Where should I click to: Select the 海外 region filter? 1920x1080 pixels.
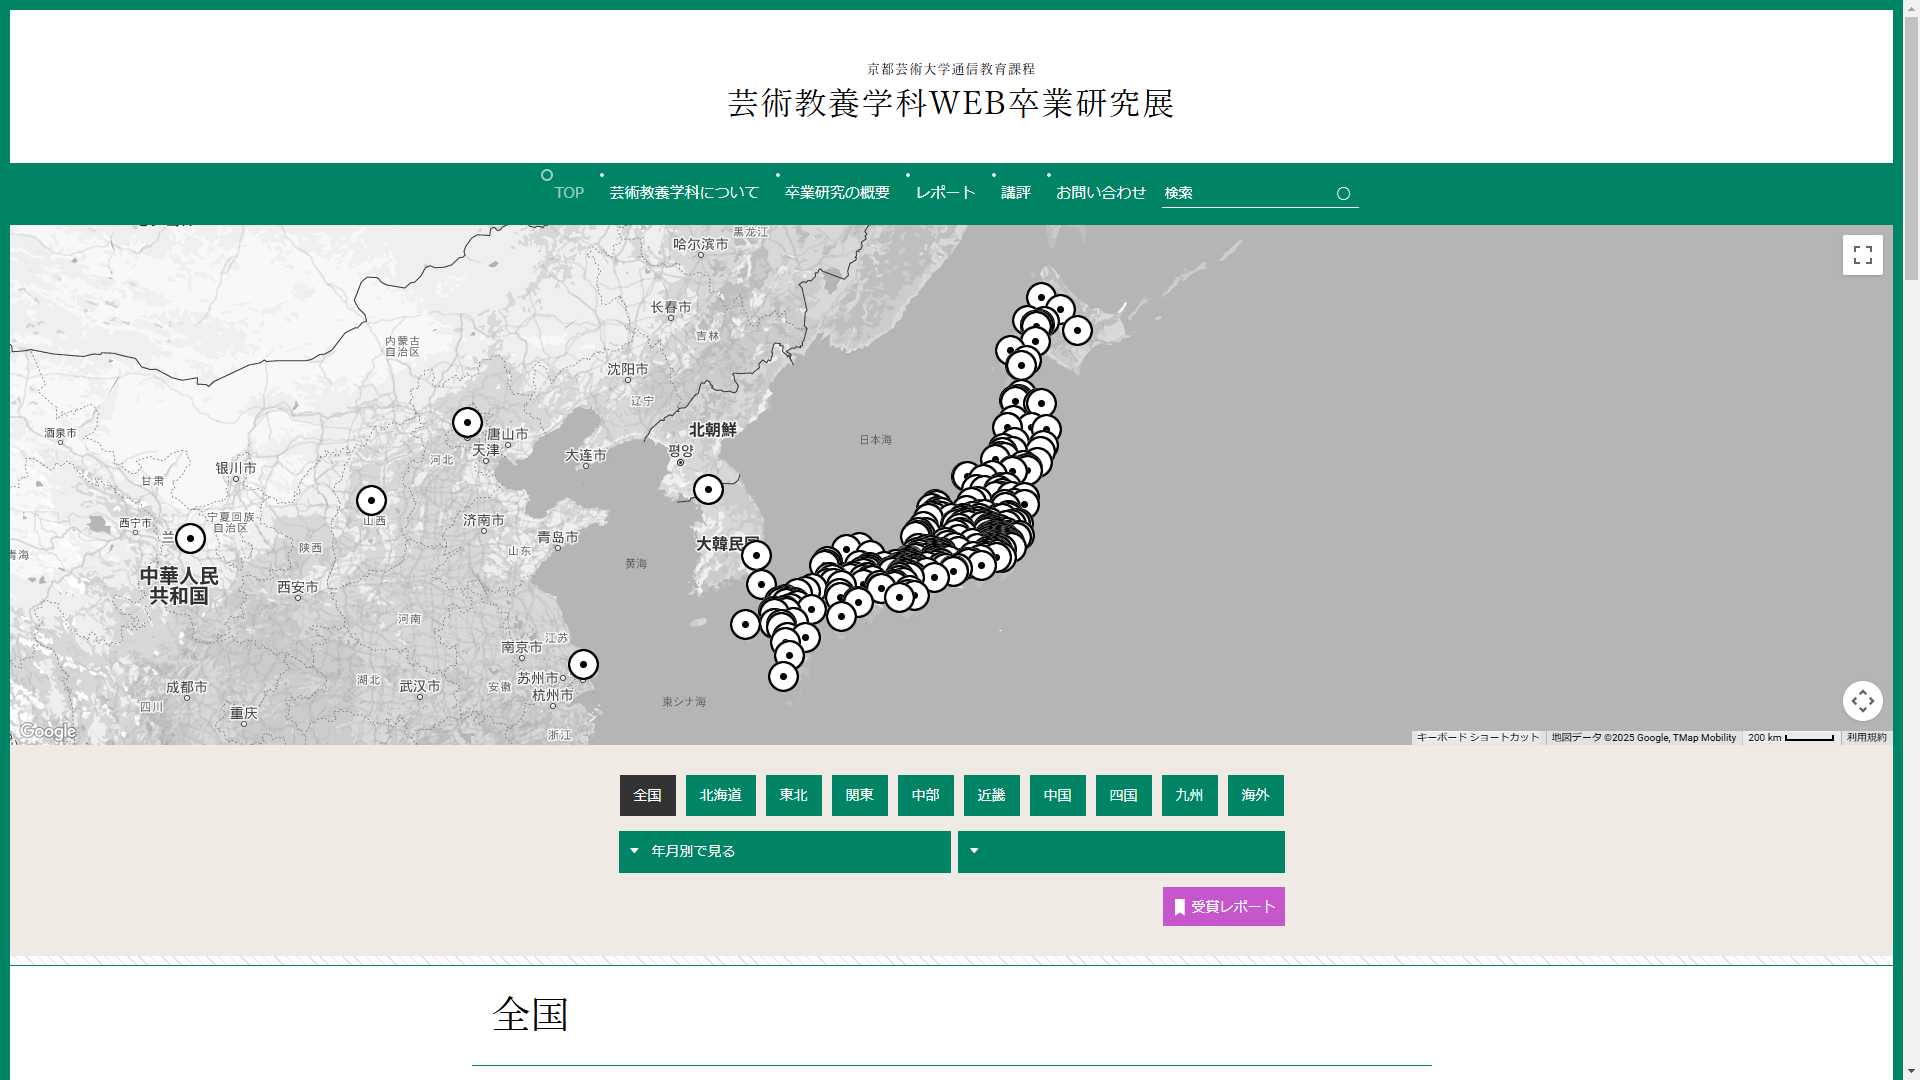pyautogui.click(x=1255, y=796)
